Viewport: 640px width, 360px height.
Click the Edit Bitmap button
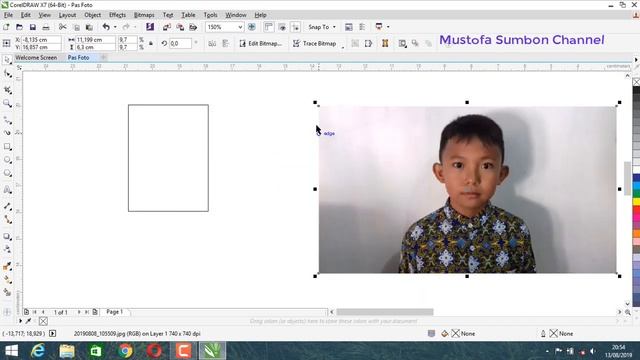coord(260,43)
